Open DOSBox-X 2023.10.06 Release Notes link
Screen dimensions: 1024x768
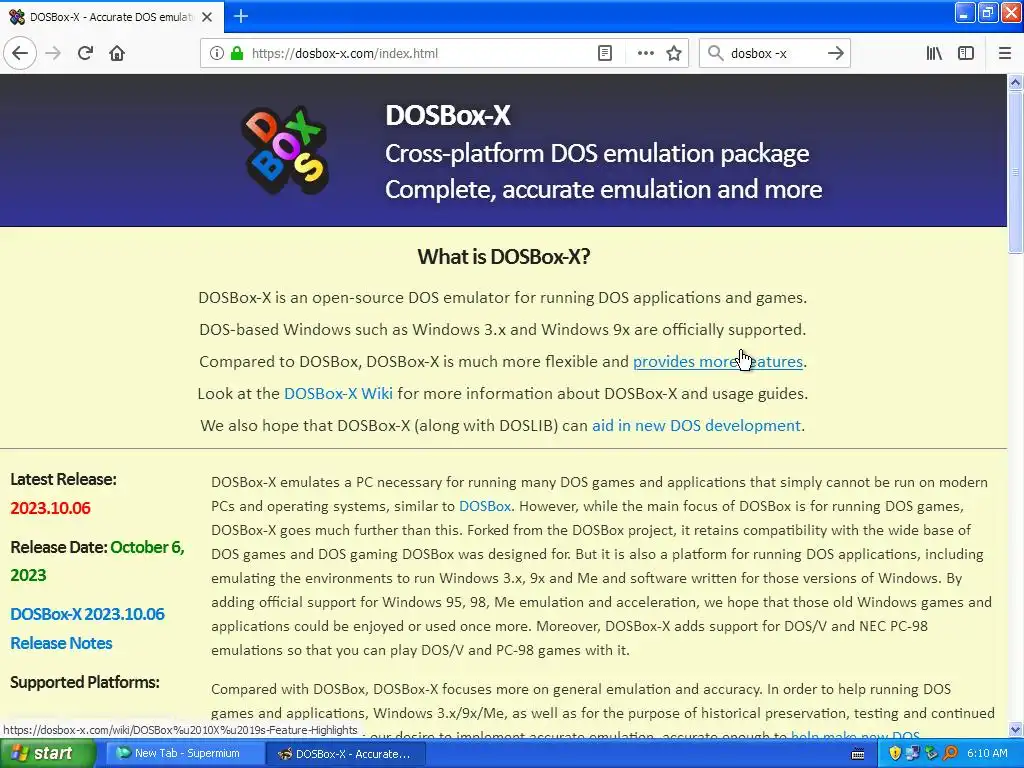click(87, 628)
